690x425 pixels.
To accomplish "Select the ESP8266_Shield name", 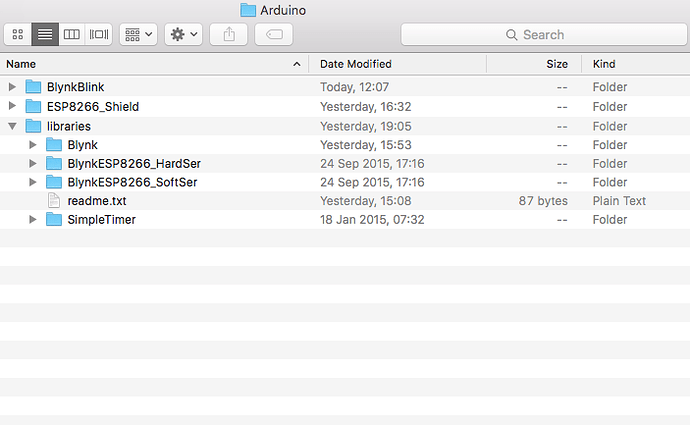I will pyautogui.click(x=93, y=107).
